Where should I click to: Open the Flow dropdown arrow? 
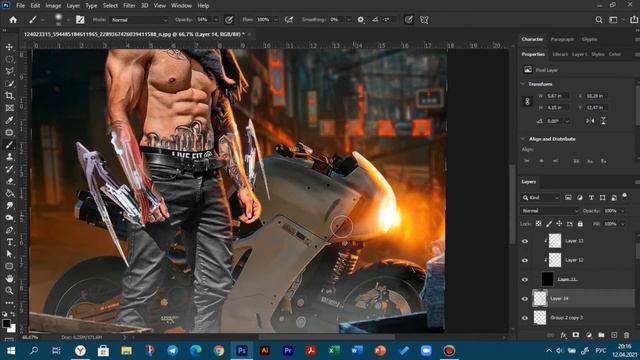click(x=276, y=20)
